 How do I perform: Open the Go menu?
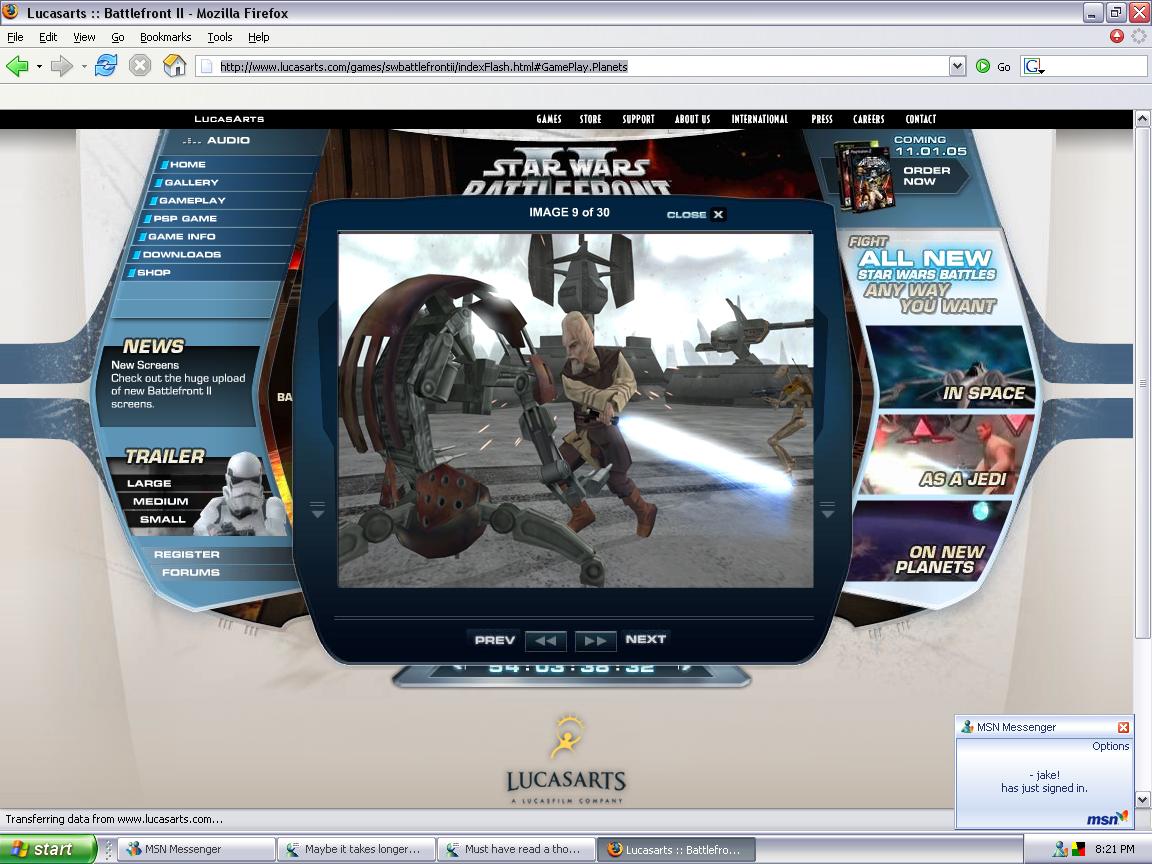[118, 37]
